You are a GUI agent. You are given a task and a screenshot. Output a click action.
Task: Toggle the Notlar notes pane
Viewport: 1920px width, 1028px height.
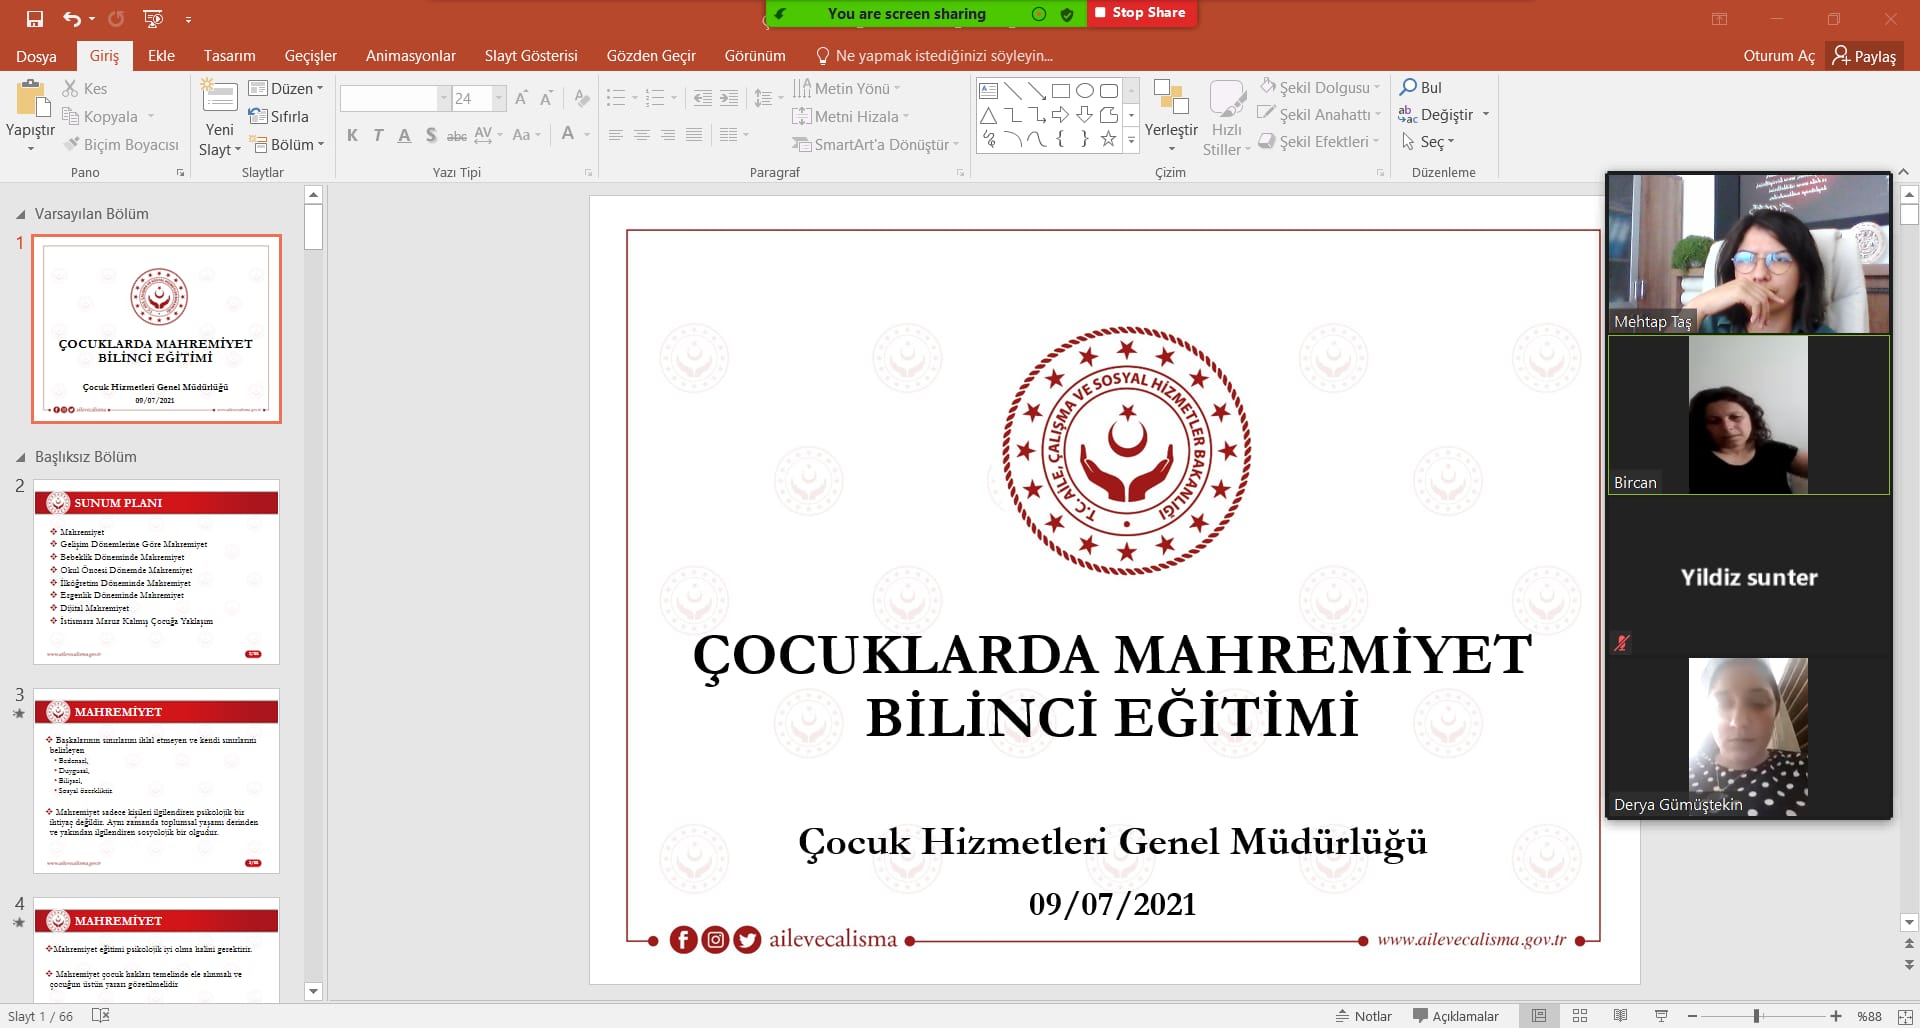click(x=1363, y=1016)
